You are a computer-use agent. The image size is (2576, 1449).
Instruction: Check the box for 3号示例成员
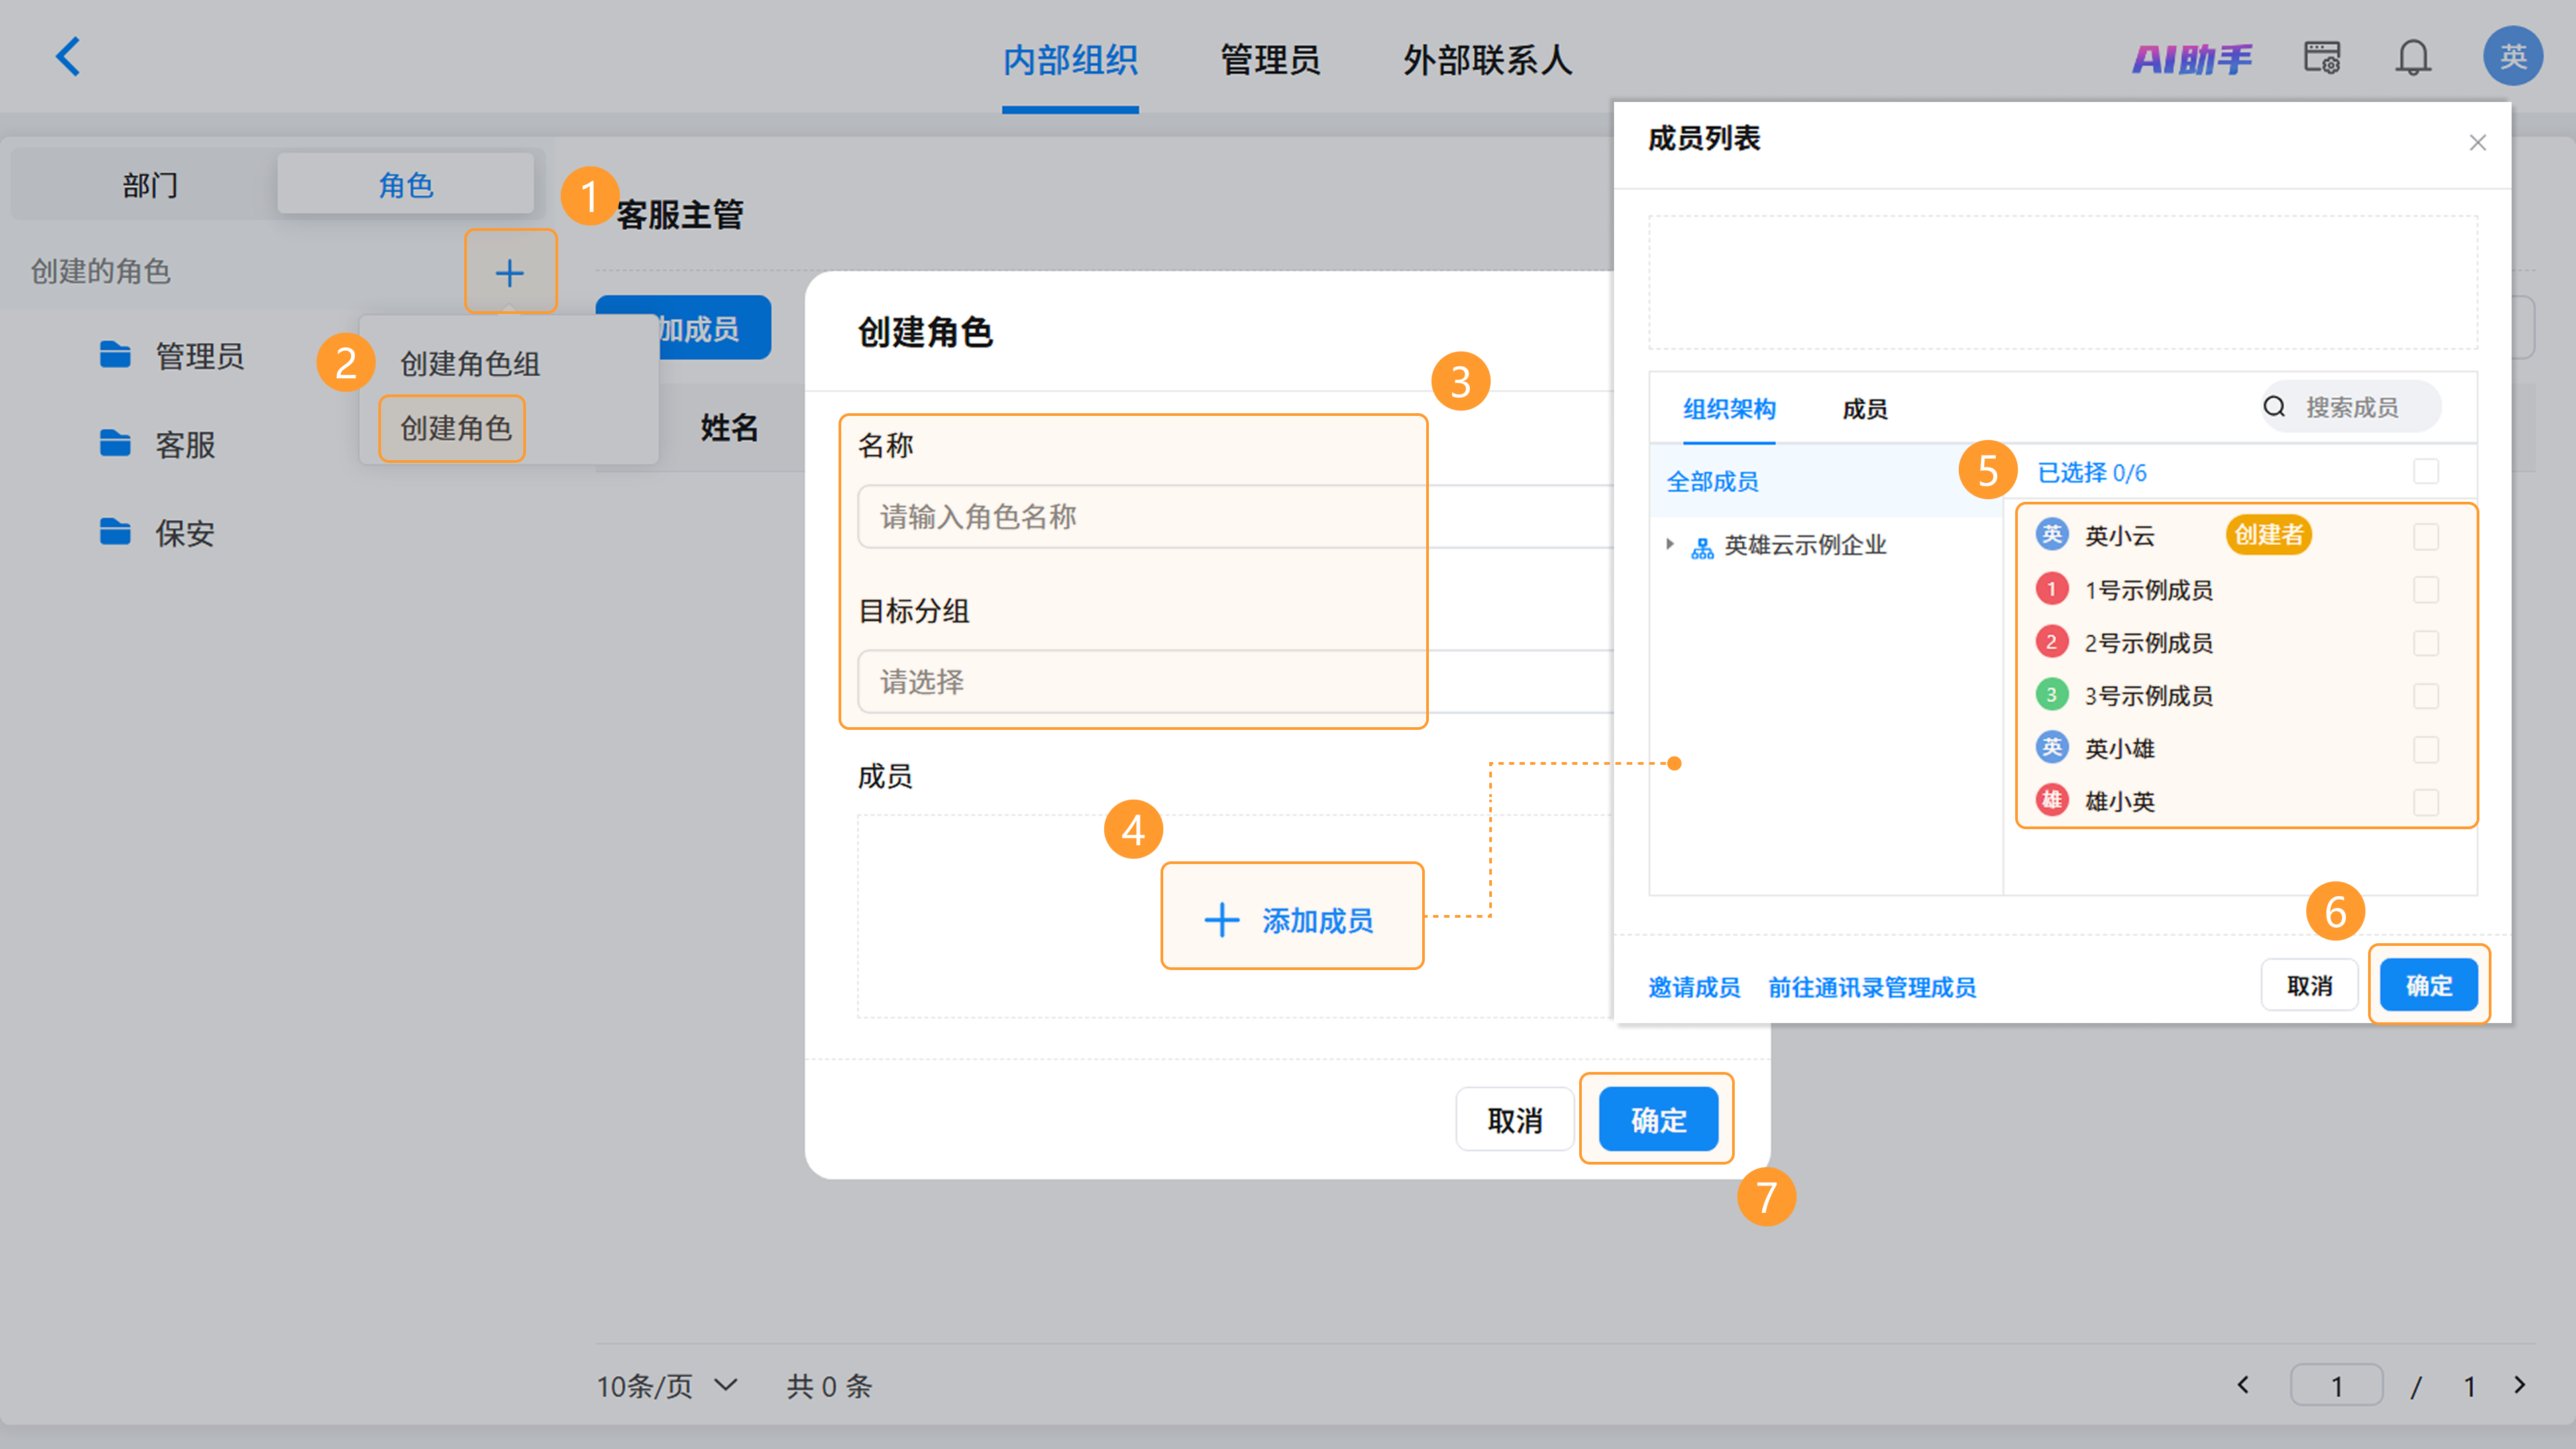tap(2425, 696)
